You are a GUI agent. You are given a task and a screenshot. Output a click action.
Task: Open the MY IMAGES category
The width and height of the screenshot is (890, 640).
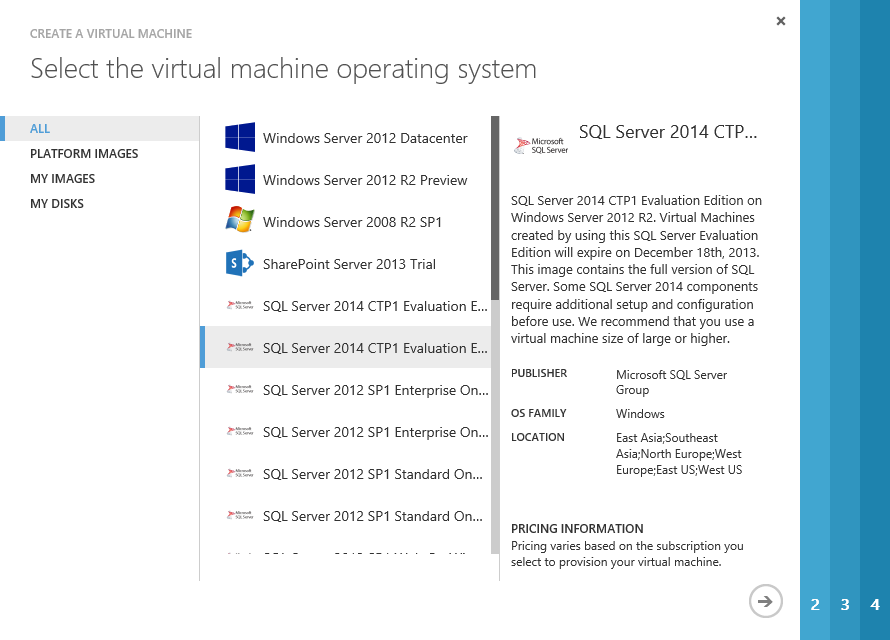click(62, 179)
